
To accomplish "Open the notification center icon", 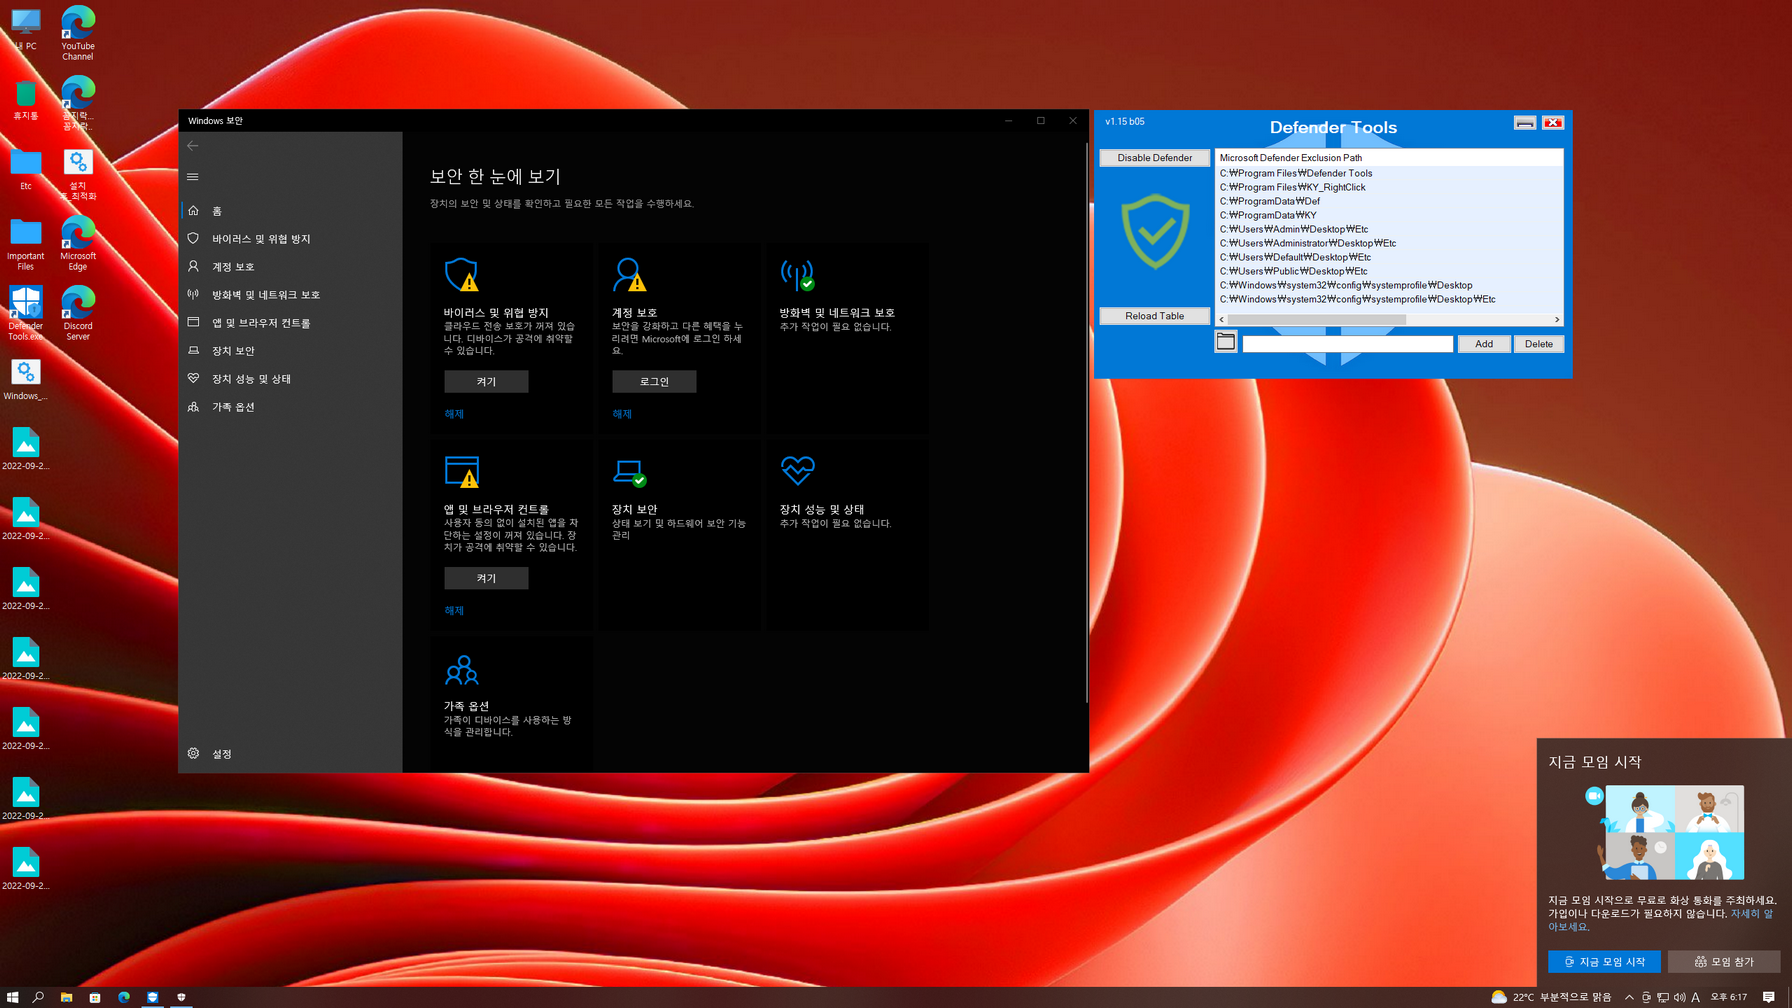I will pyautogui.click(x=1769, y=997).
